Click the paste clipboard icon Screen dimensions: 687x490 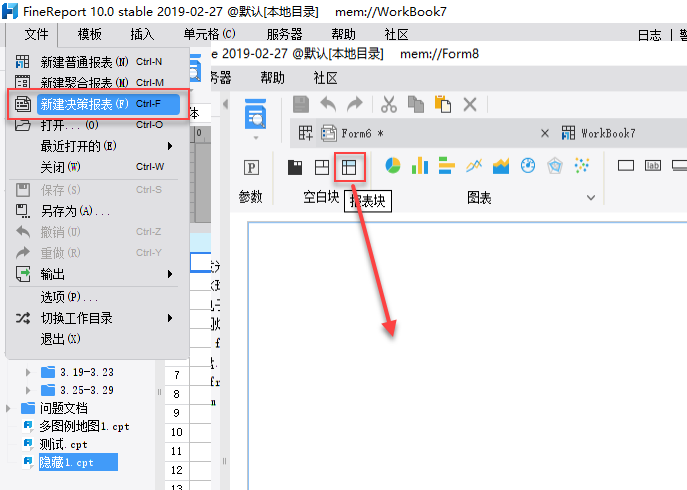click(443, 105)
